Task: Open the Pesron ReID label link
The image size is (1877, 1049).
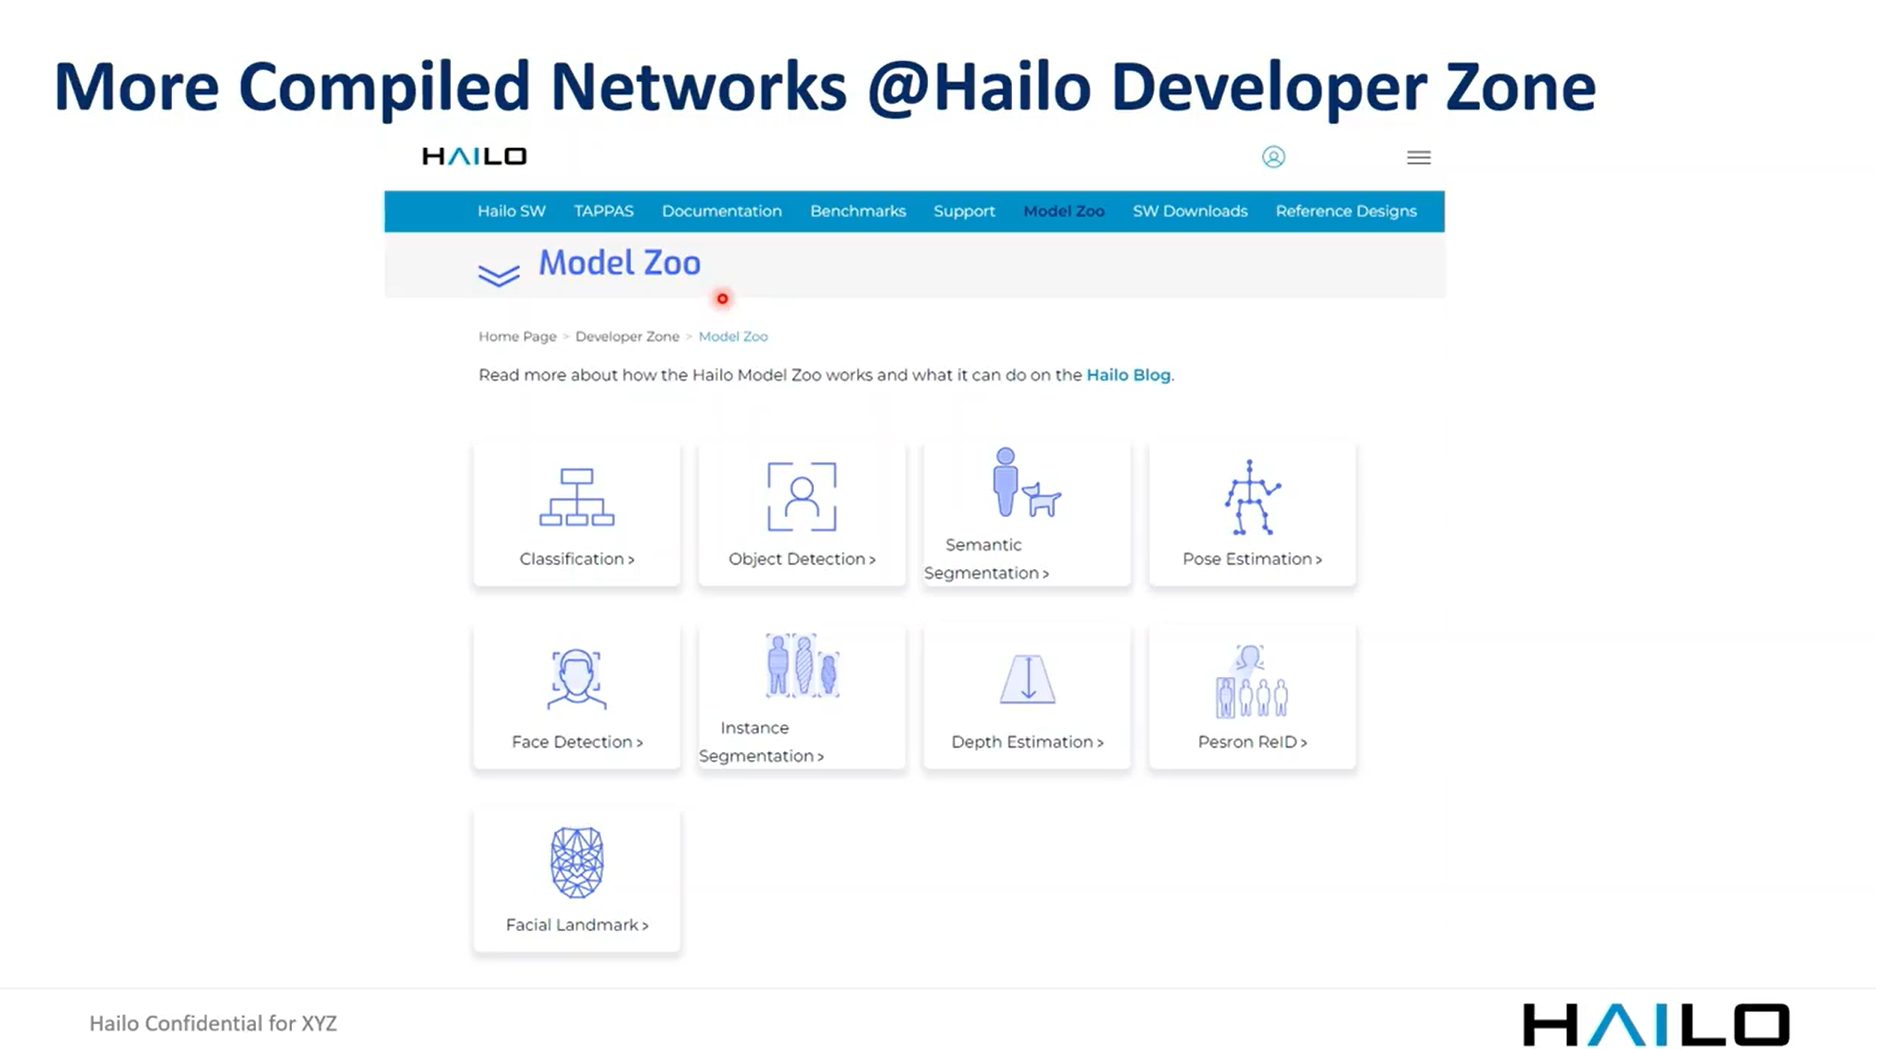Action: point(1252,742)
